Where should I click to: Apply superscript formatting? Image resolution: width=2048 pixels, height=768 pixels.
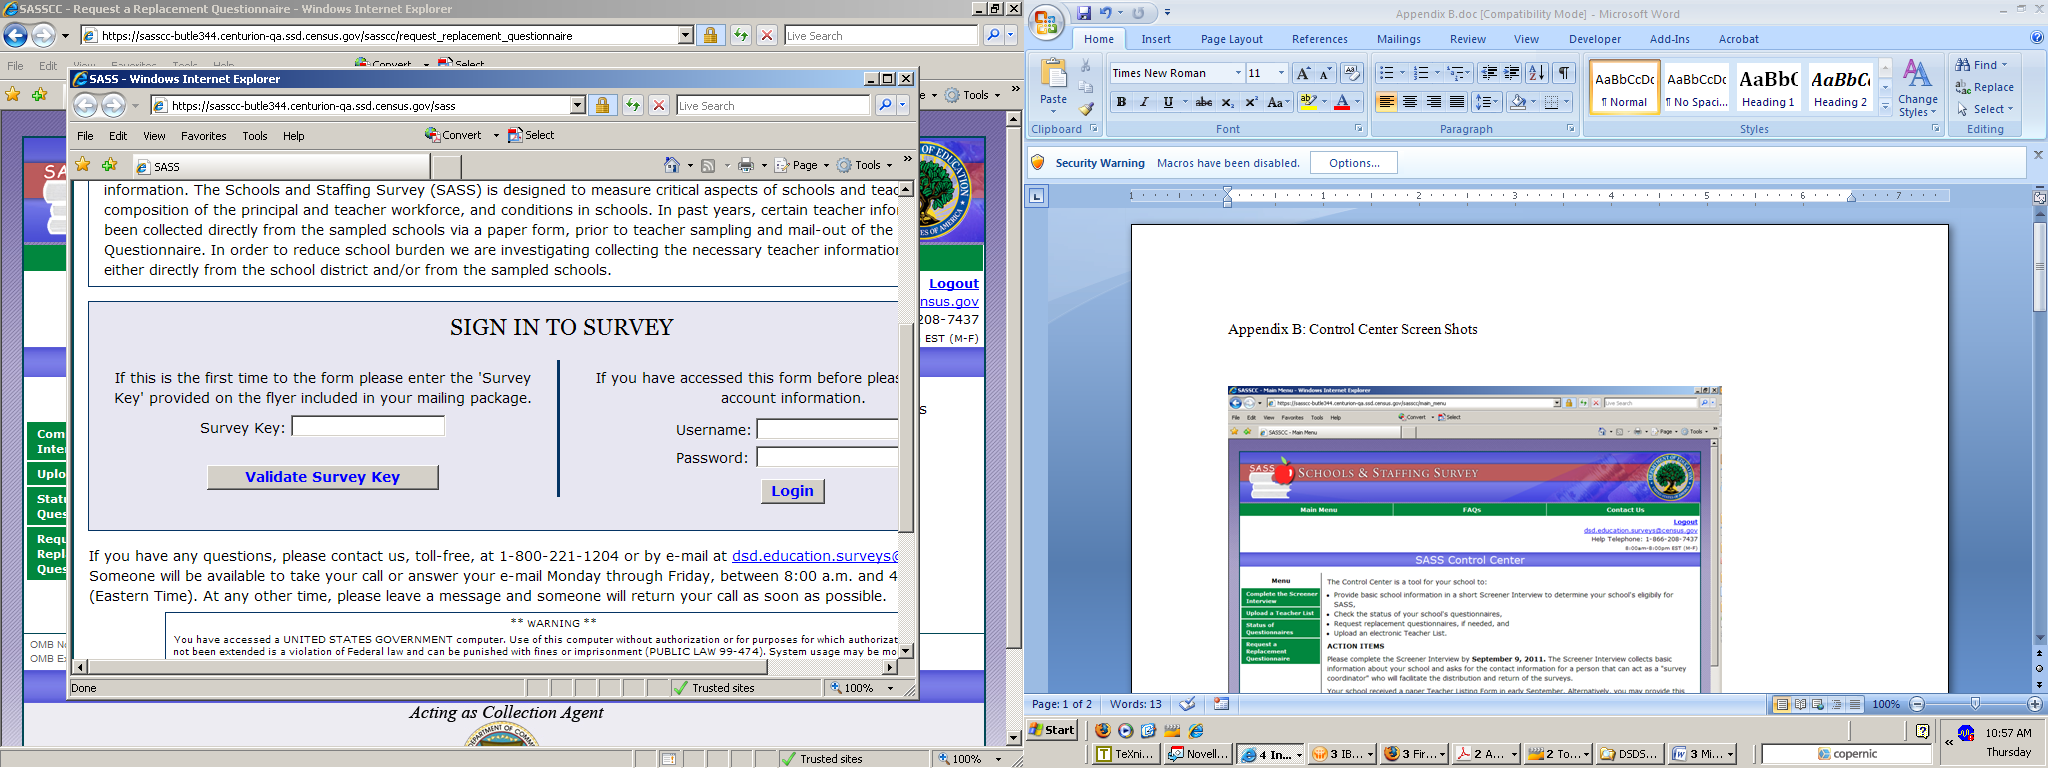point(1251,102)
